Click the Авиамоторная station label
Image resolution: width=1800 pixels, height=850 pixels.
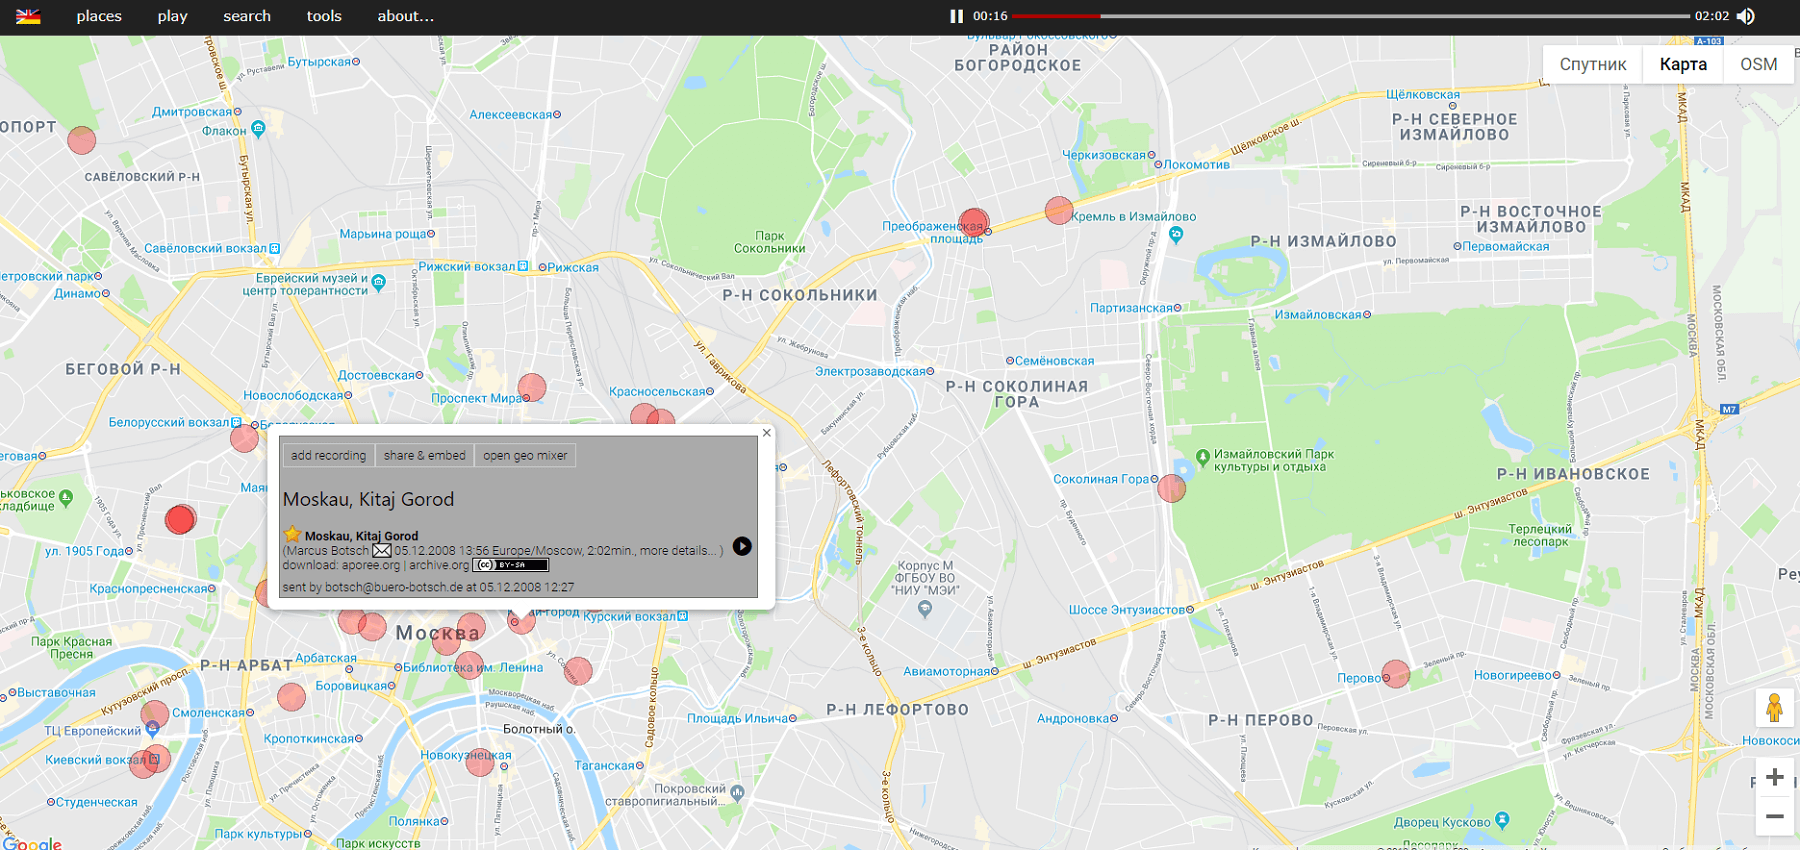(946, 671)
